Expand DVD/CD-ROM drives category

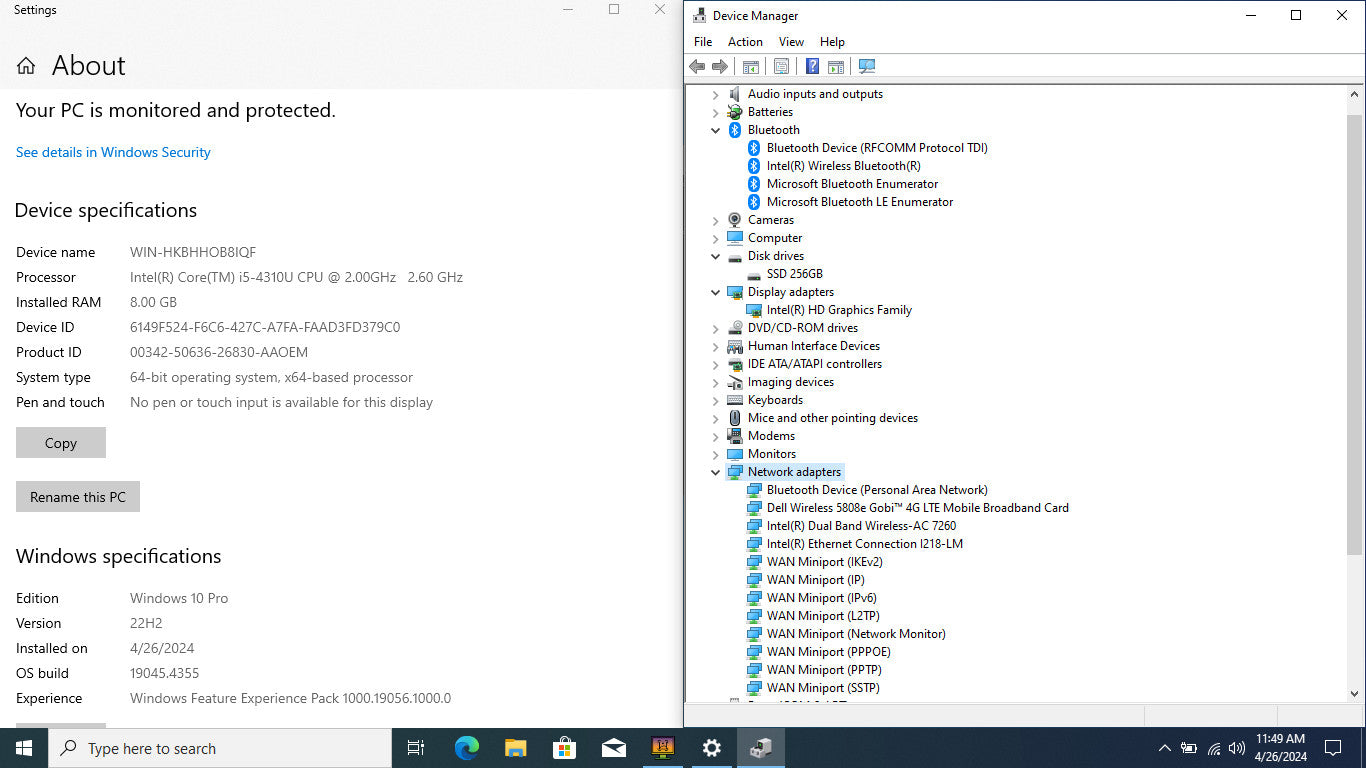tap(715, 328)
